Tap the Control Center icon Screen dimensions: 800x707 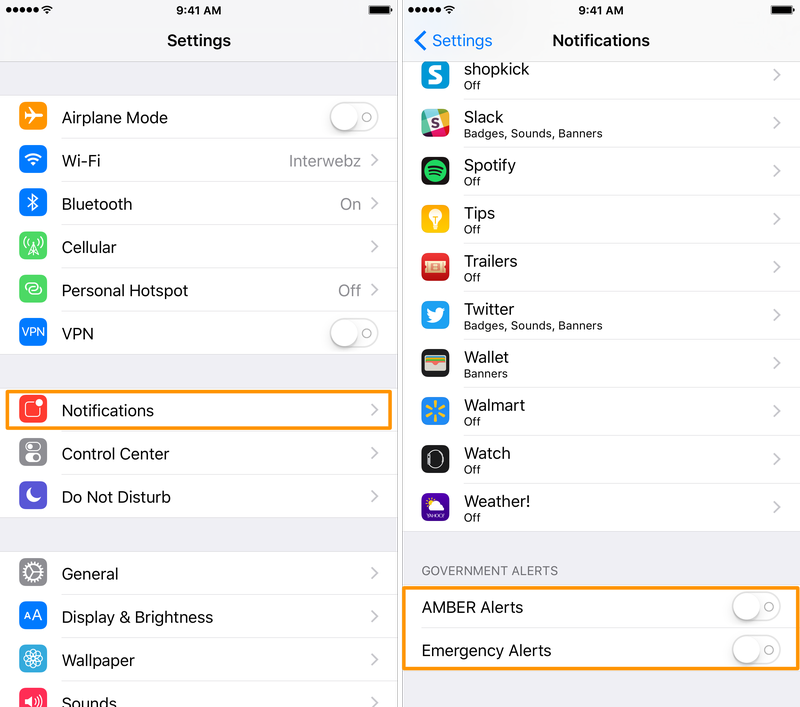33,452
